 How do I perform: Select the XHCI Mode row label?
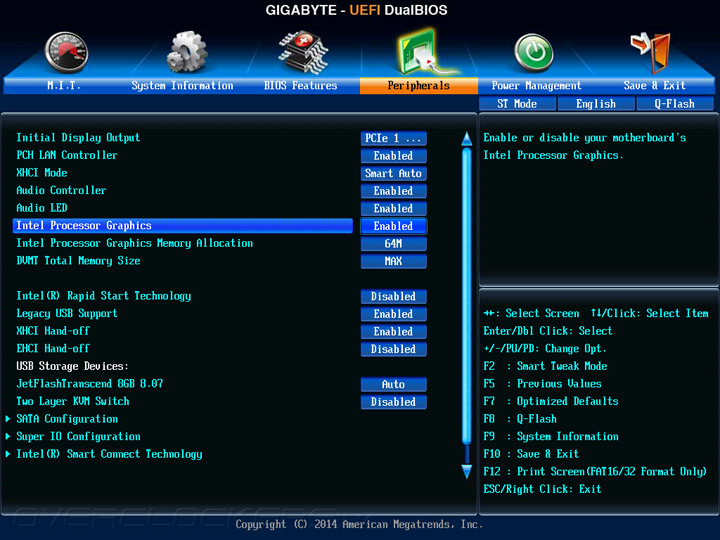[42, 173]
